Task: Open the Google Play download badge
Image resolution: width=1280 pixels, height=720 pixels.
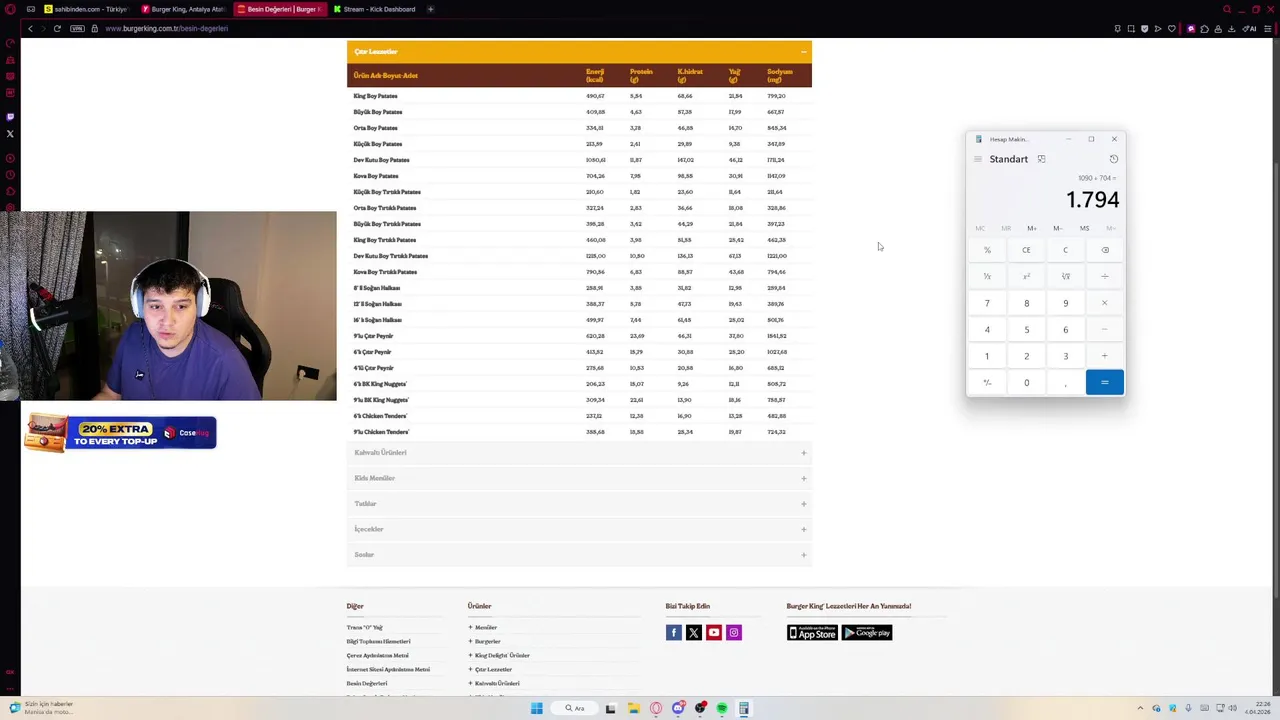Action: 867,632
